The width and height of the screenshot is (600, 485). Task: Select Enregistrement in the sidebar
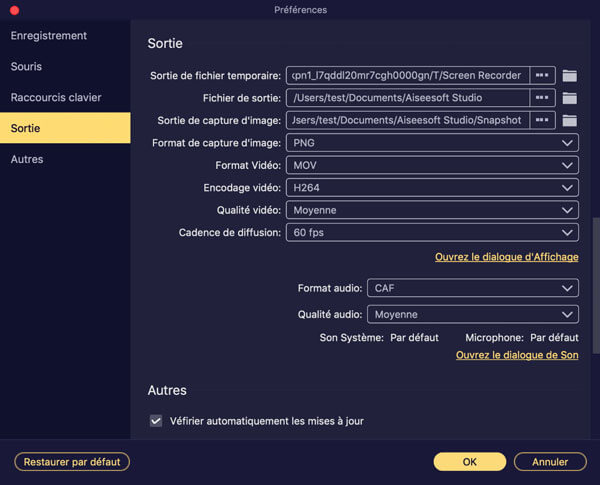pyautogui.click(x=49, y=36)
